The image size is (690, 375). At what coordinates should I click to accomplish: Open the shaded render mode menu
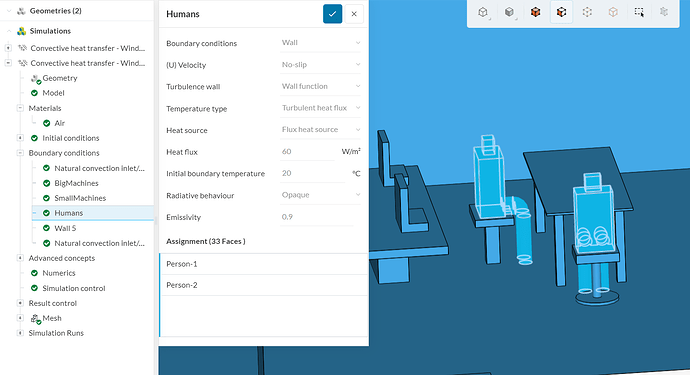(509, 12)
